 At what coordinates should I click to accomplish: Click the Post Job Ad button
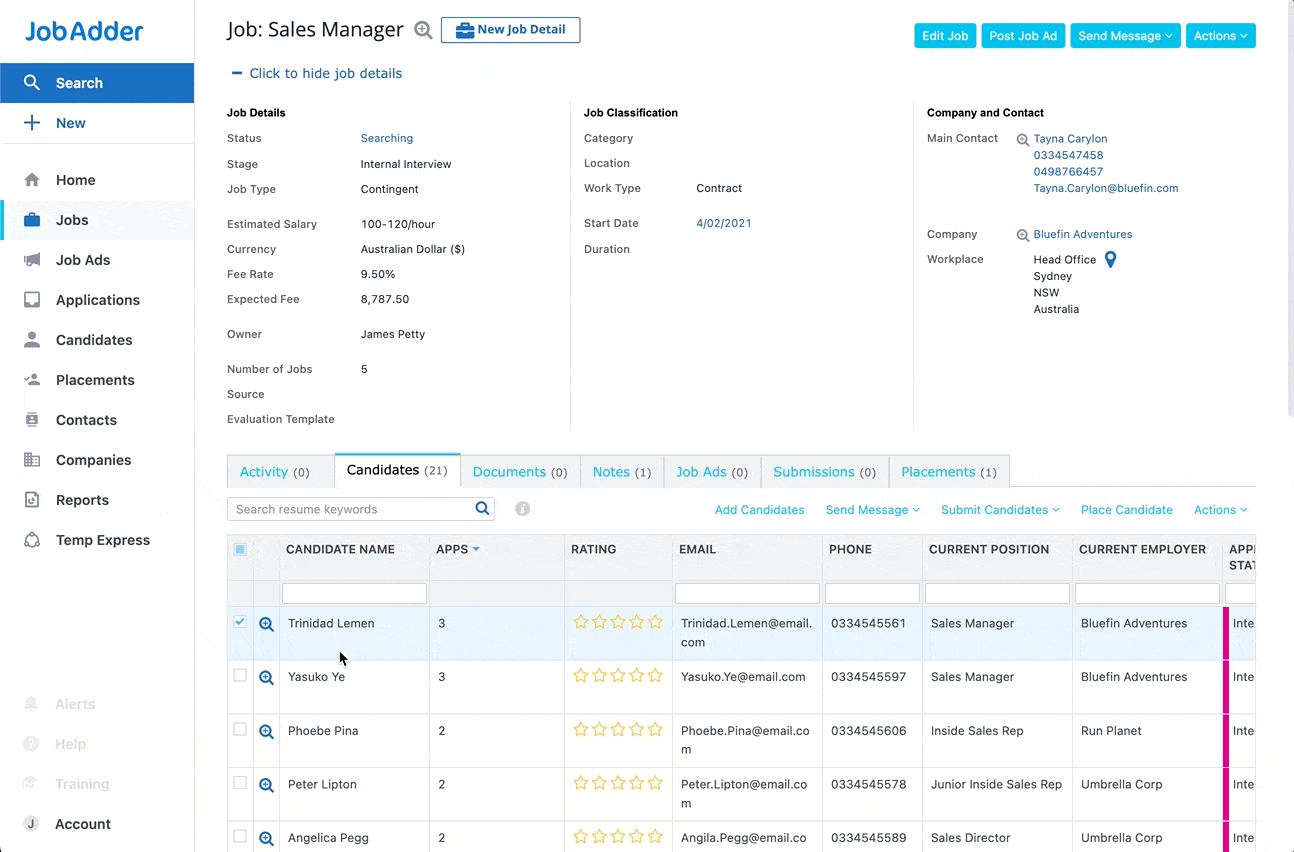click(x=1023, y=36)
